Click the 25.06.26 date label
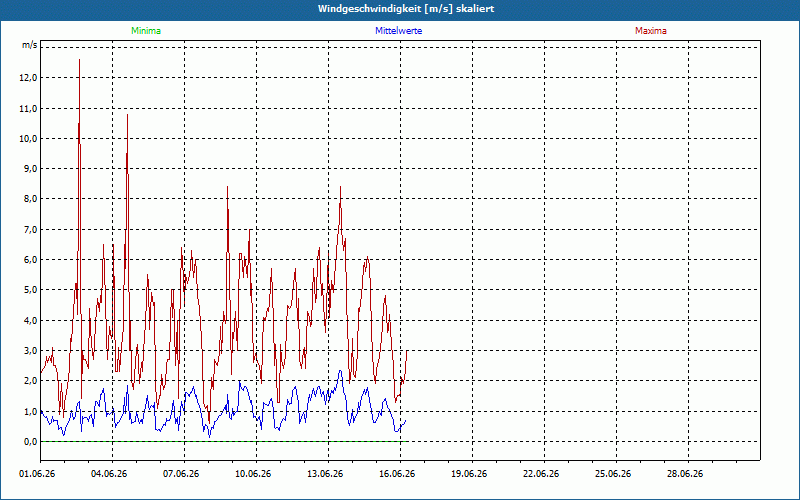 click(613, 474)
